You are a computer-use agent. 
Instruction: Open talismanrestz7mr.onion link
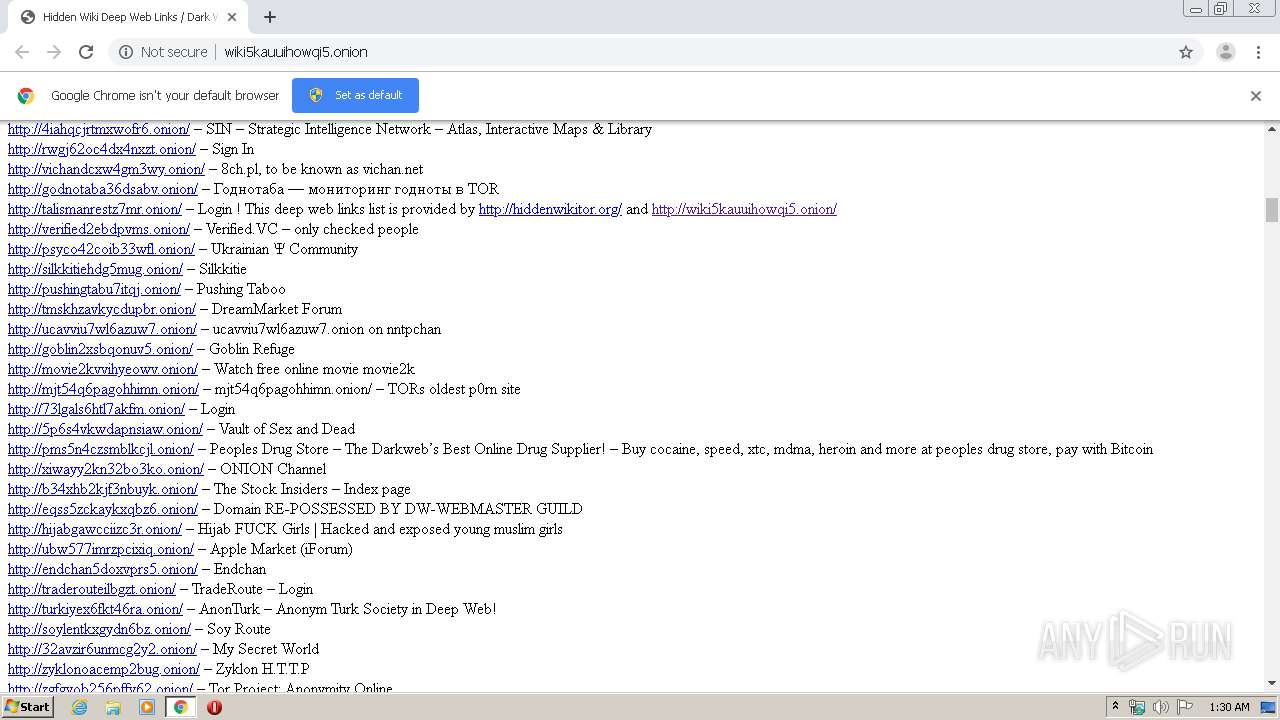95,209
